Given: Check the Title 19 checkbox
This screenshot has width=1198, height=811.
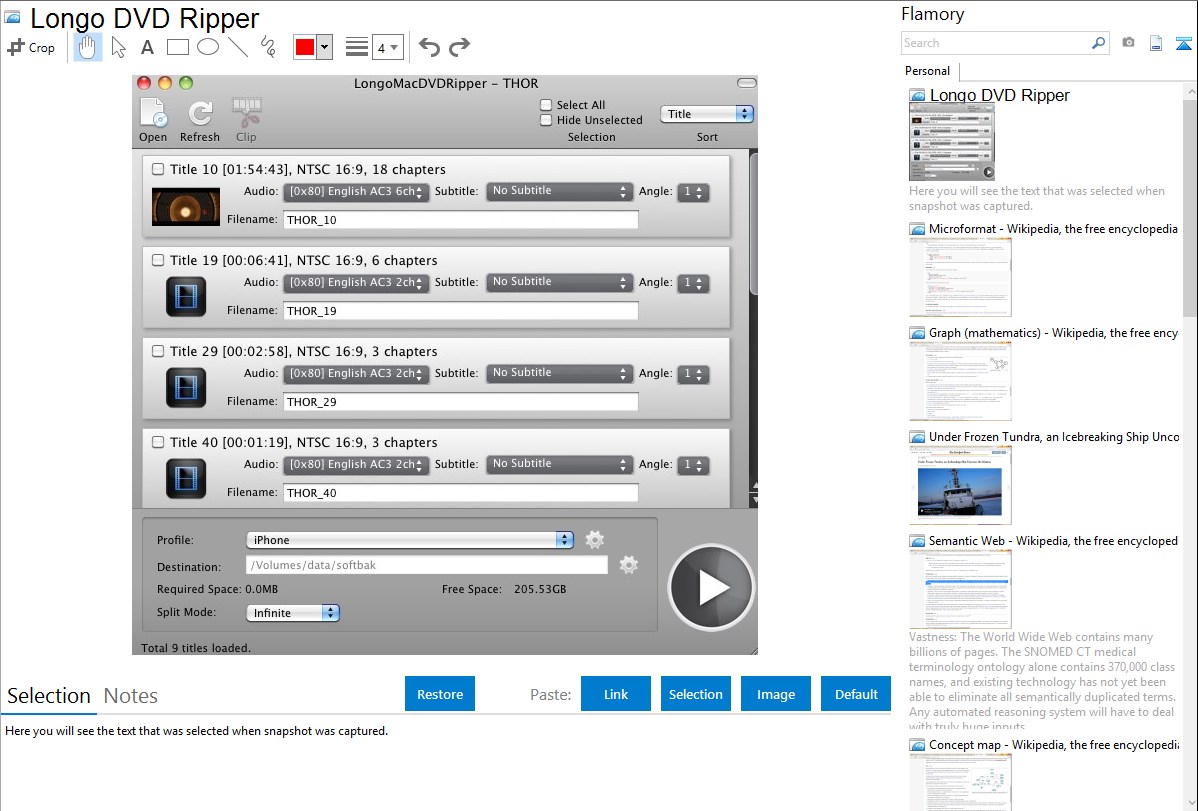Looking at the screenshot, I should click(x=157, y=260).
